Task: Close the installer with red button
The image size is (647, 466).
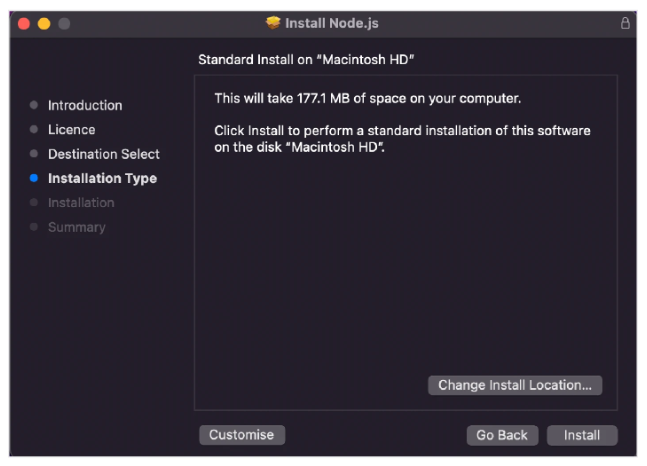Action: click(x=24, y=23)
